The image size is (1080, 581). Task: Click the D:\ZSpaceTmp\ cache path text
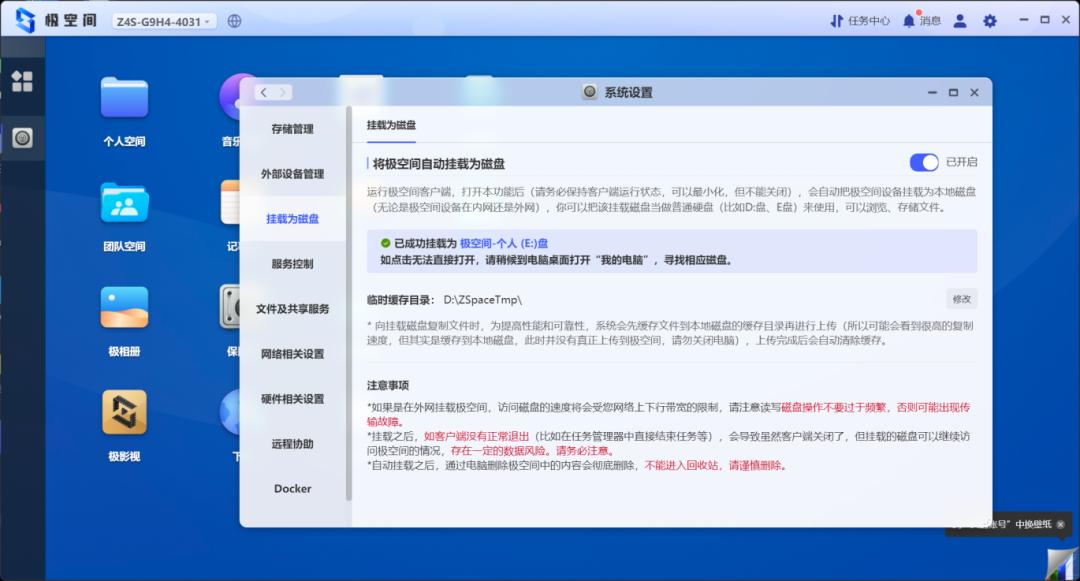click(x=482, y=300)
